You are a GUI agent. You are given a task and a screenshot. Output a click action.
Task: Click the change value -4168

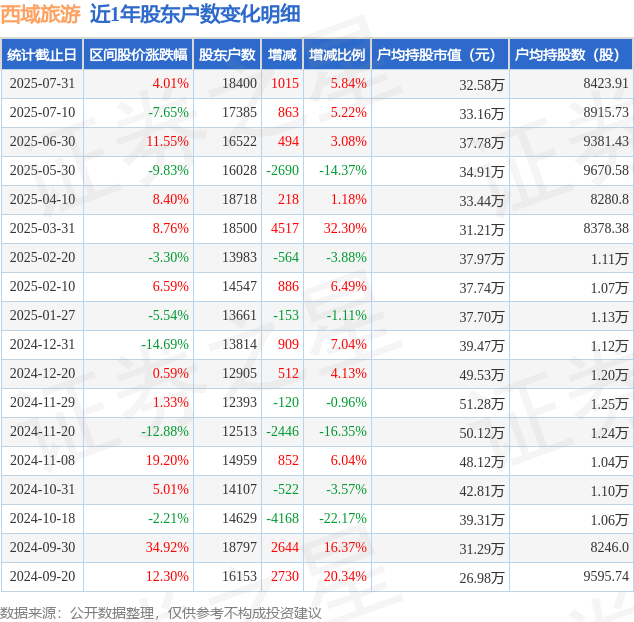tap(283, 518)
